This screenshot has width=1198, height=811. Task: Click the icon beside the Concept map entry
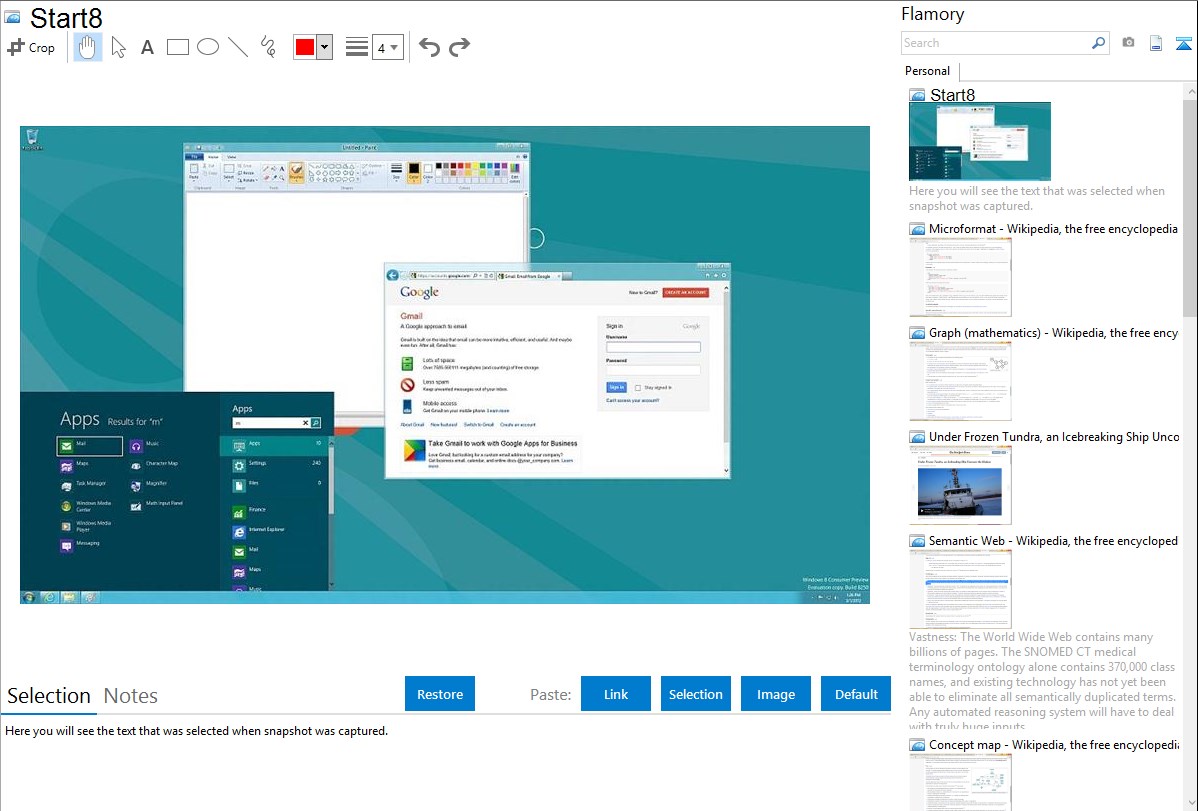click(917, 745)
